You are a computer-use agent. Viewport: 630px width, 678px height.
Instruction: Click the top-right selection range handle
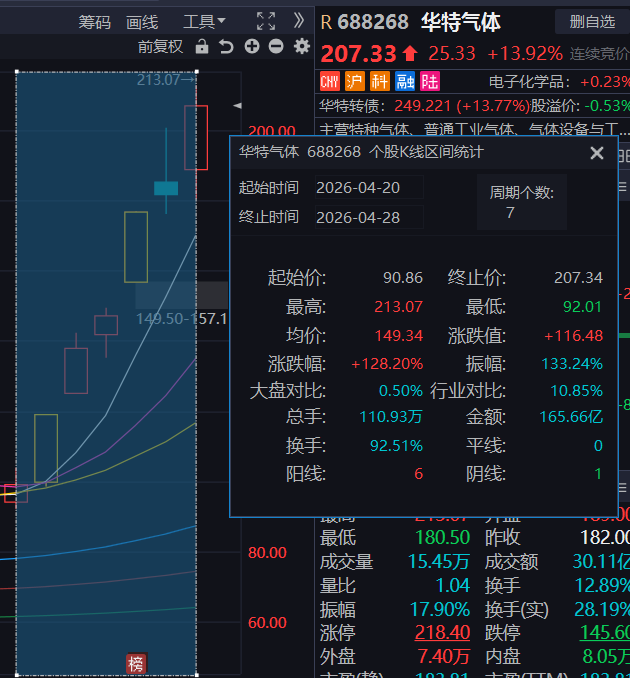click(x=197, y=72)
